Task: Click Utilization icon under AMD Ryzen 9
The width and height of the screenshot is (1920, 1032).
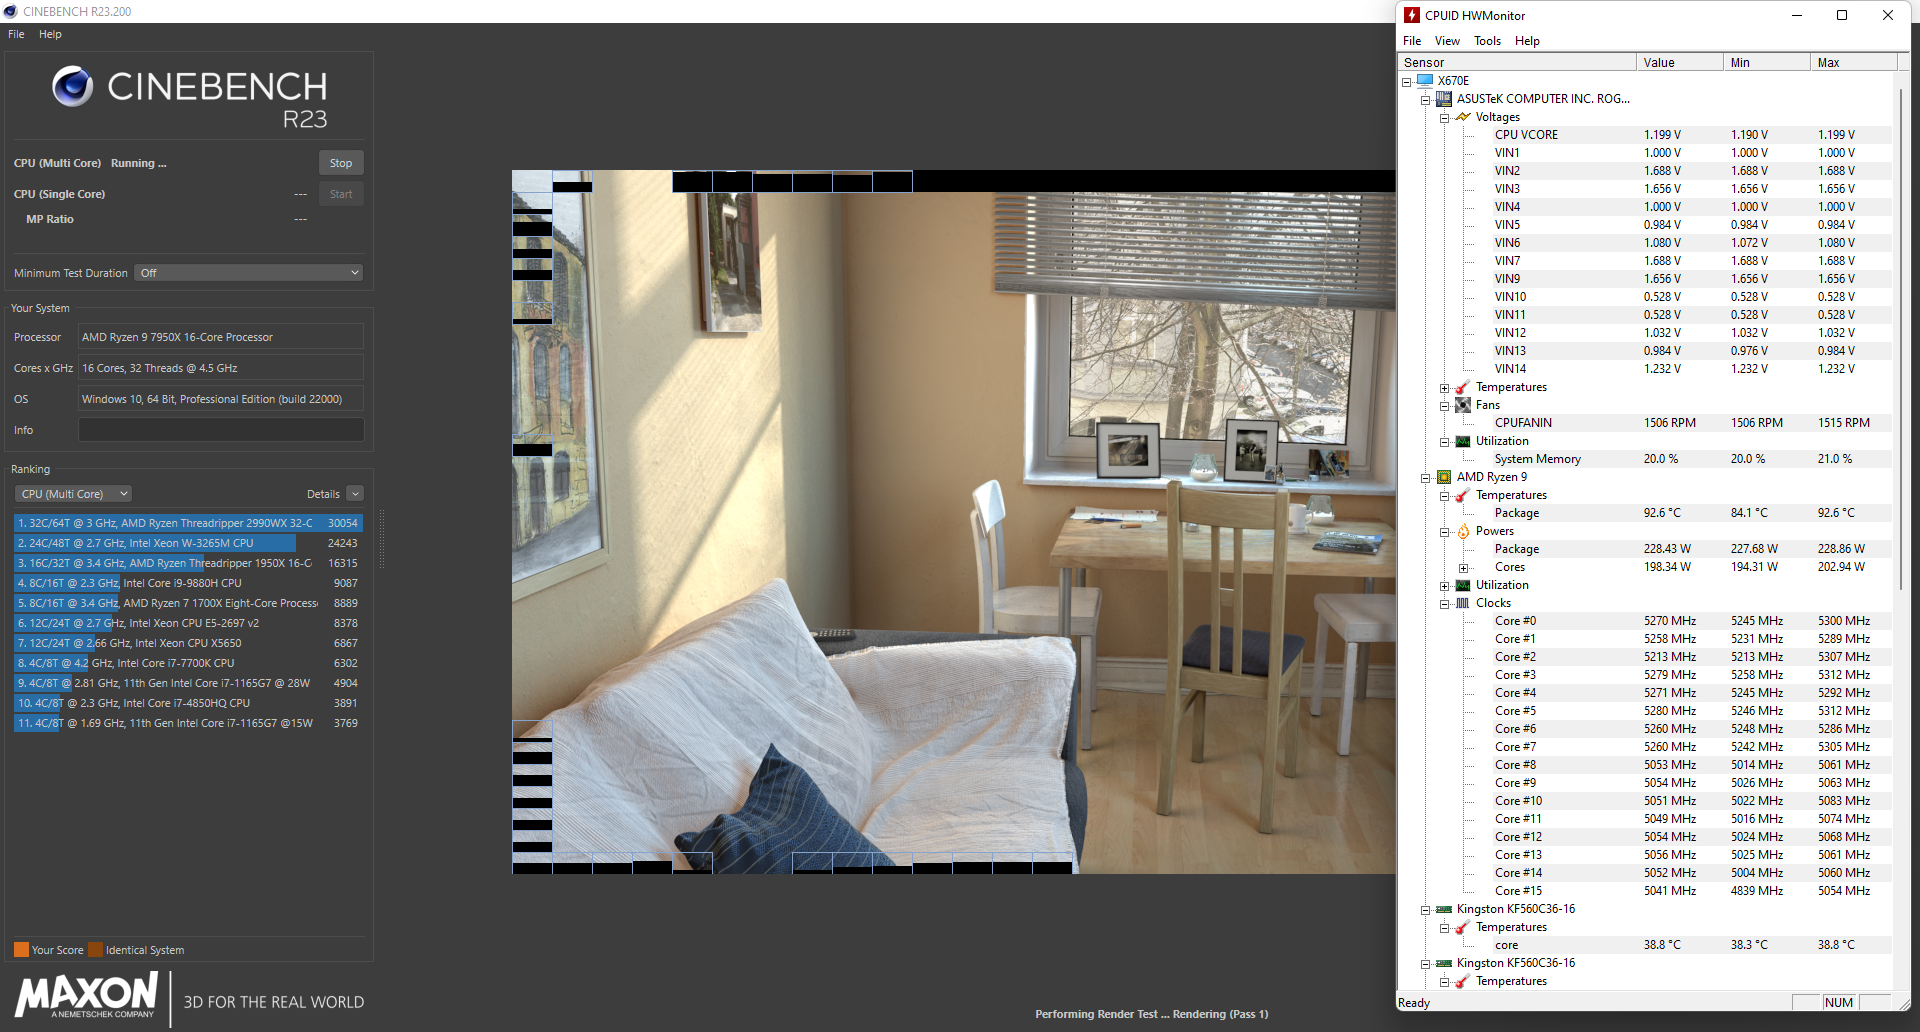Action: pyautogui.click(x=1463, y=585)
